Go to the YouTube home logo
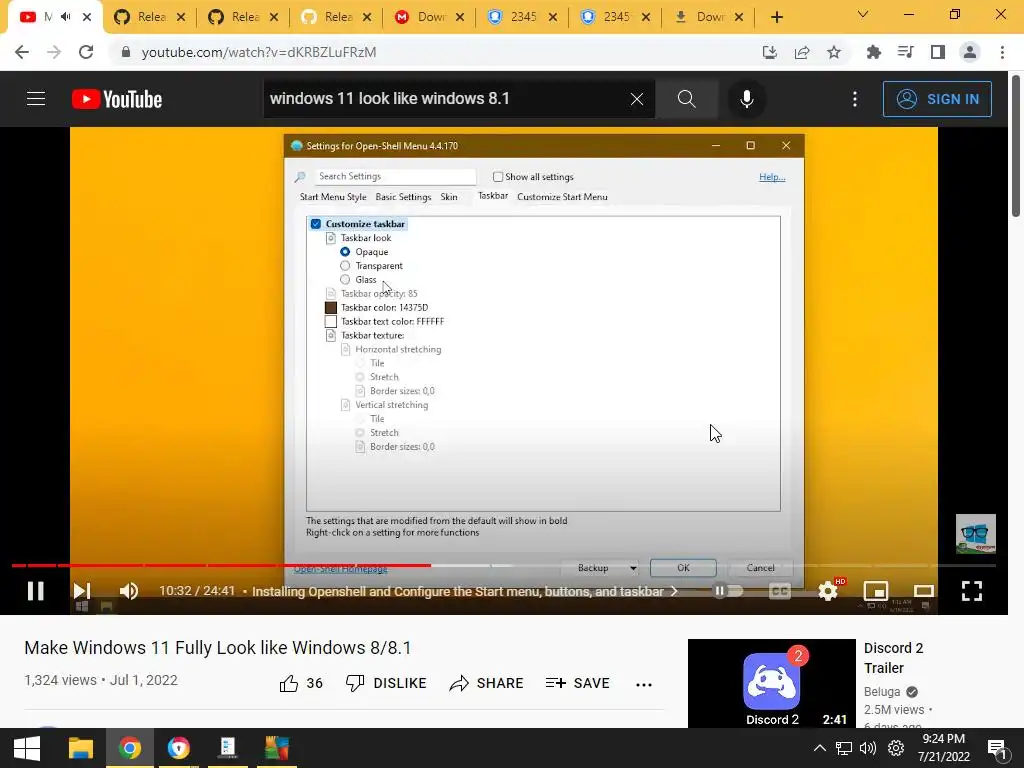This screenshot has width=1024, height=768. click(117, 99)
